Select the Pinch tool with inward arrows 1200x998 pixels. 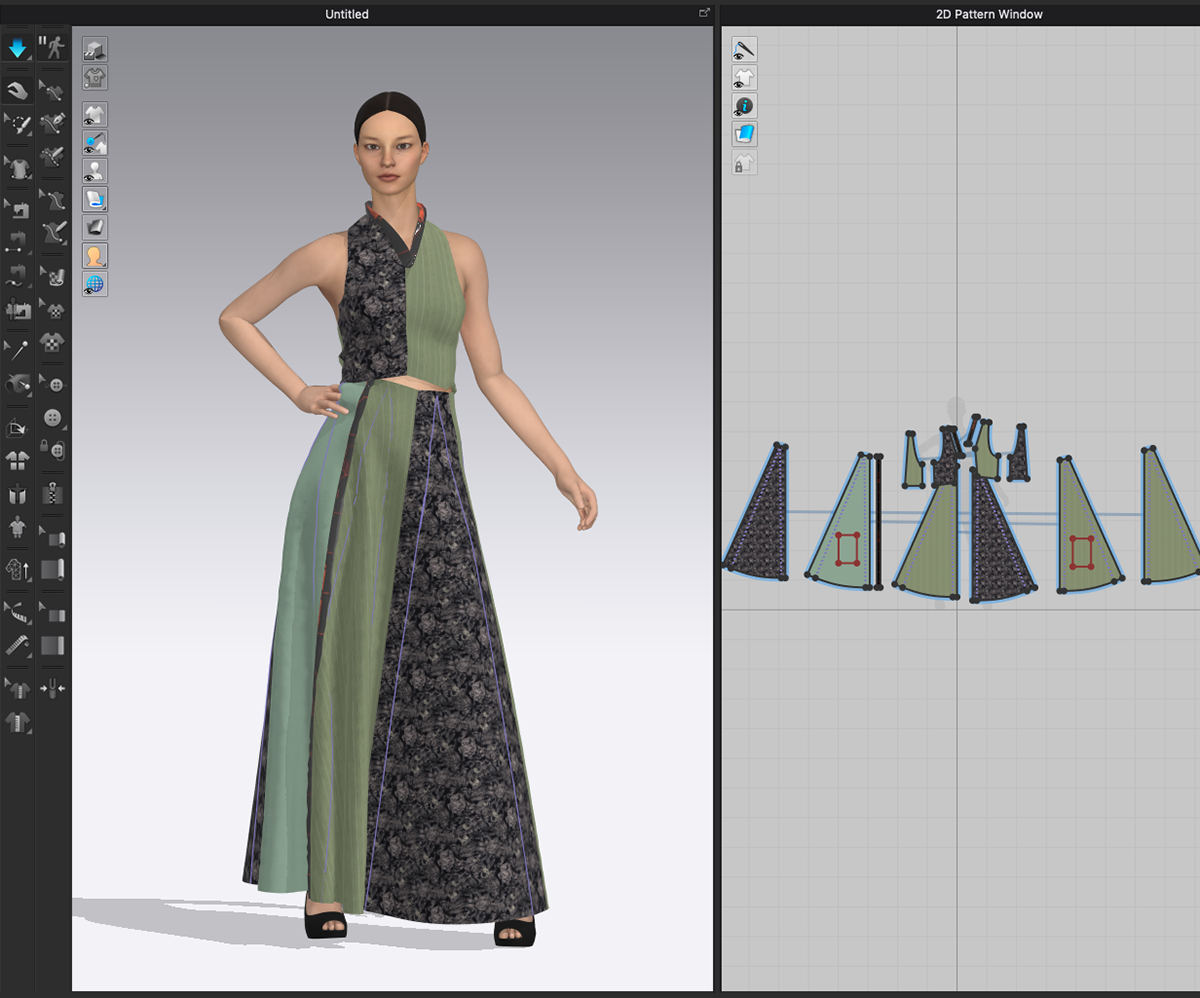coord(52,688)
